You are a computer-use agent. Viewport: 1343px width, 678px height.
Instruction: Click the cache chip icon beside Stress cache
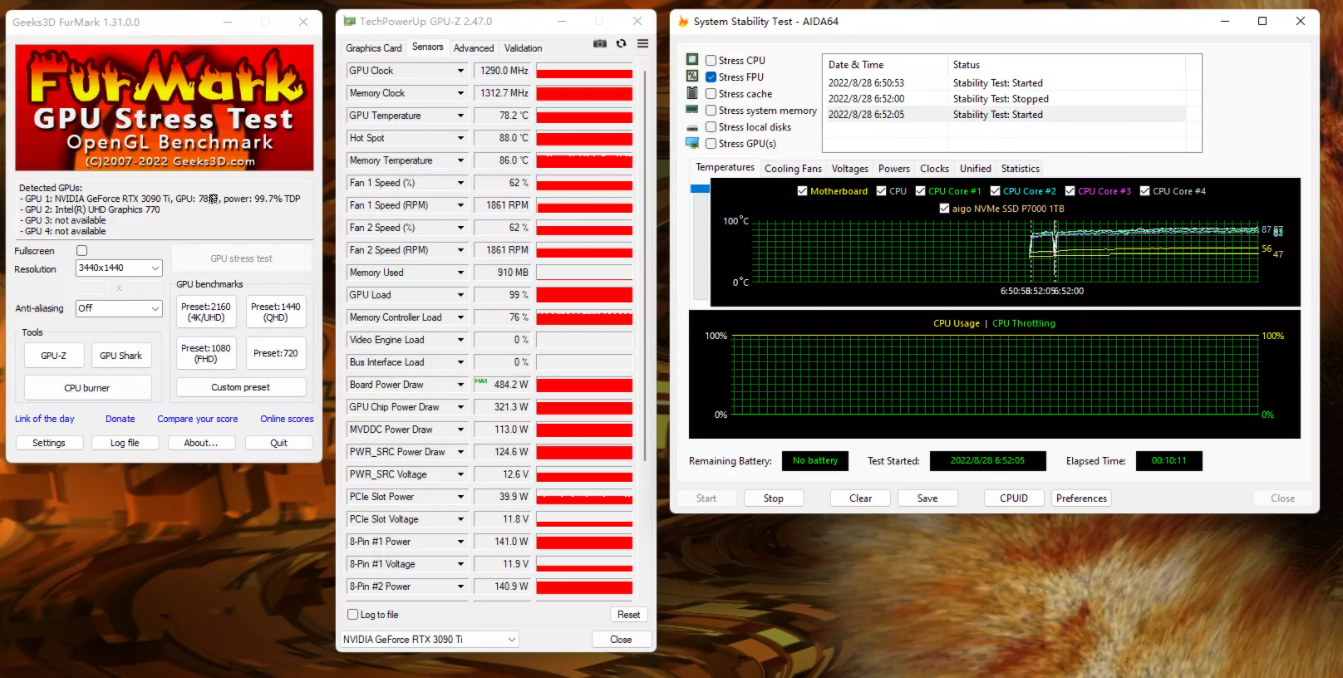[x=692, y=93]
